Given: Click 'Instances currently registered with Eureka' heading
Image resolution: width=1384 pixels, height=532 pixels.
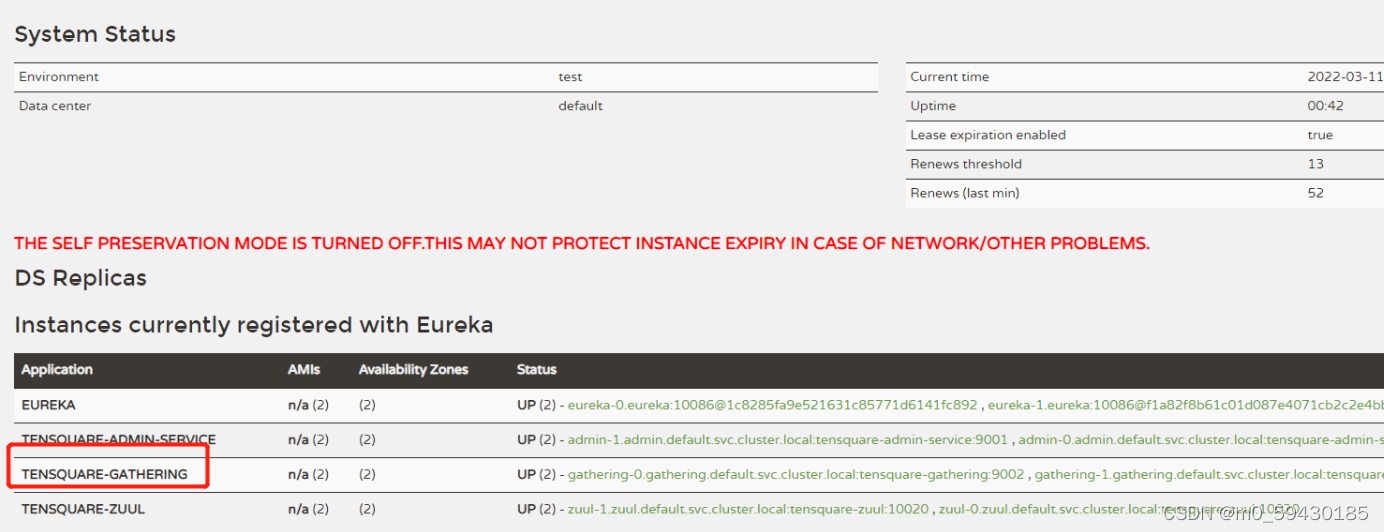Looking at the screenshot, I should point(253,325).
